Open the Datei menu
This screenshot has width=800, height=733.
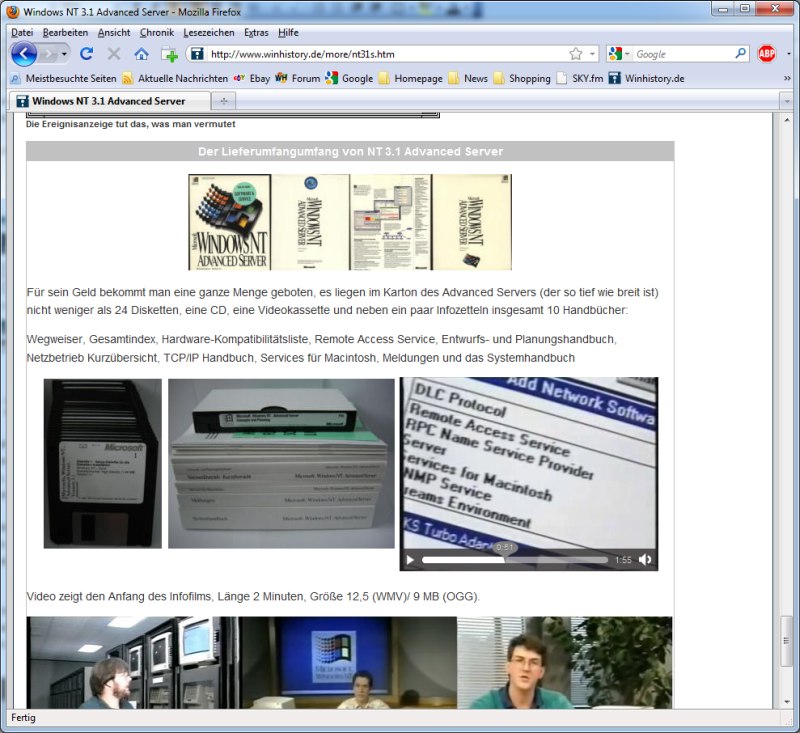tap(22, 33)
